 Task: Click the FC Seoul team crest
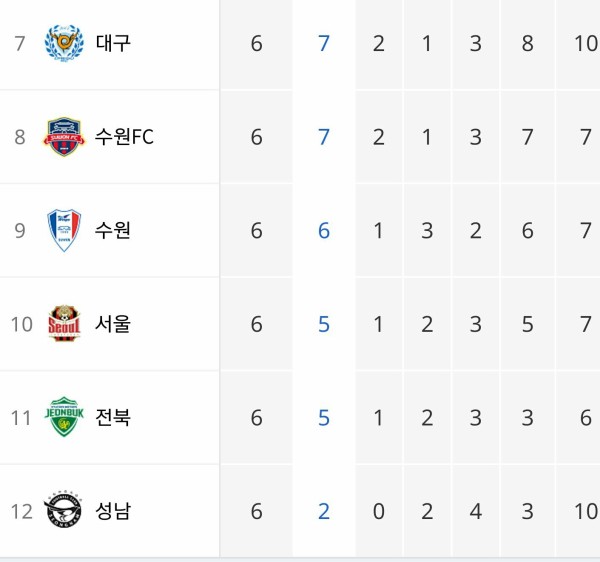[x=64, y=323]
